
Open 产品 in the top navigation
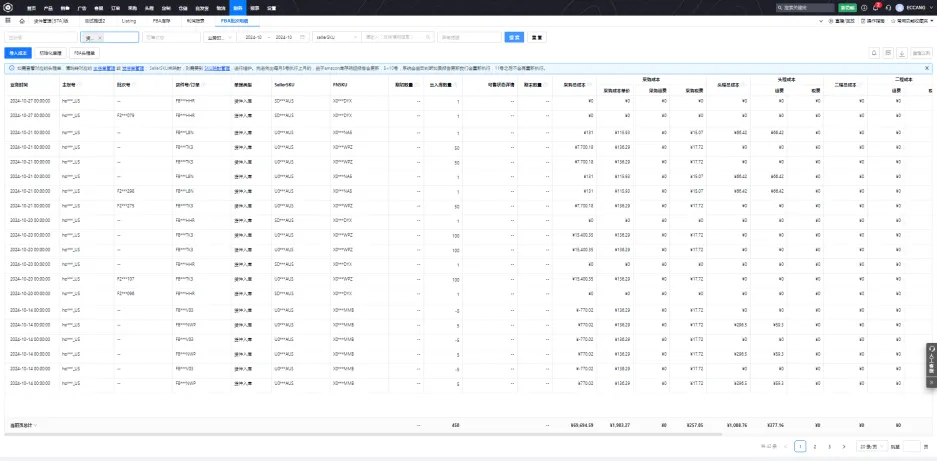click(x=48, y=8)
